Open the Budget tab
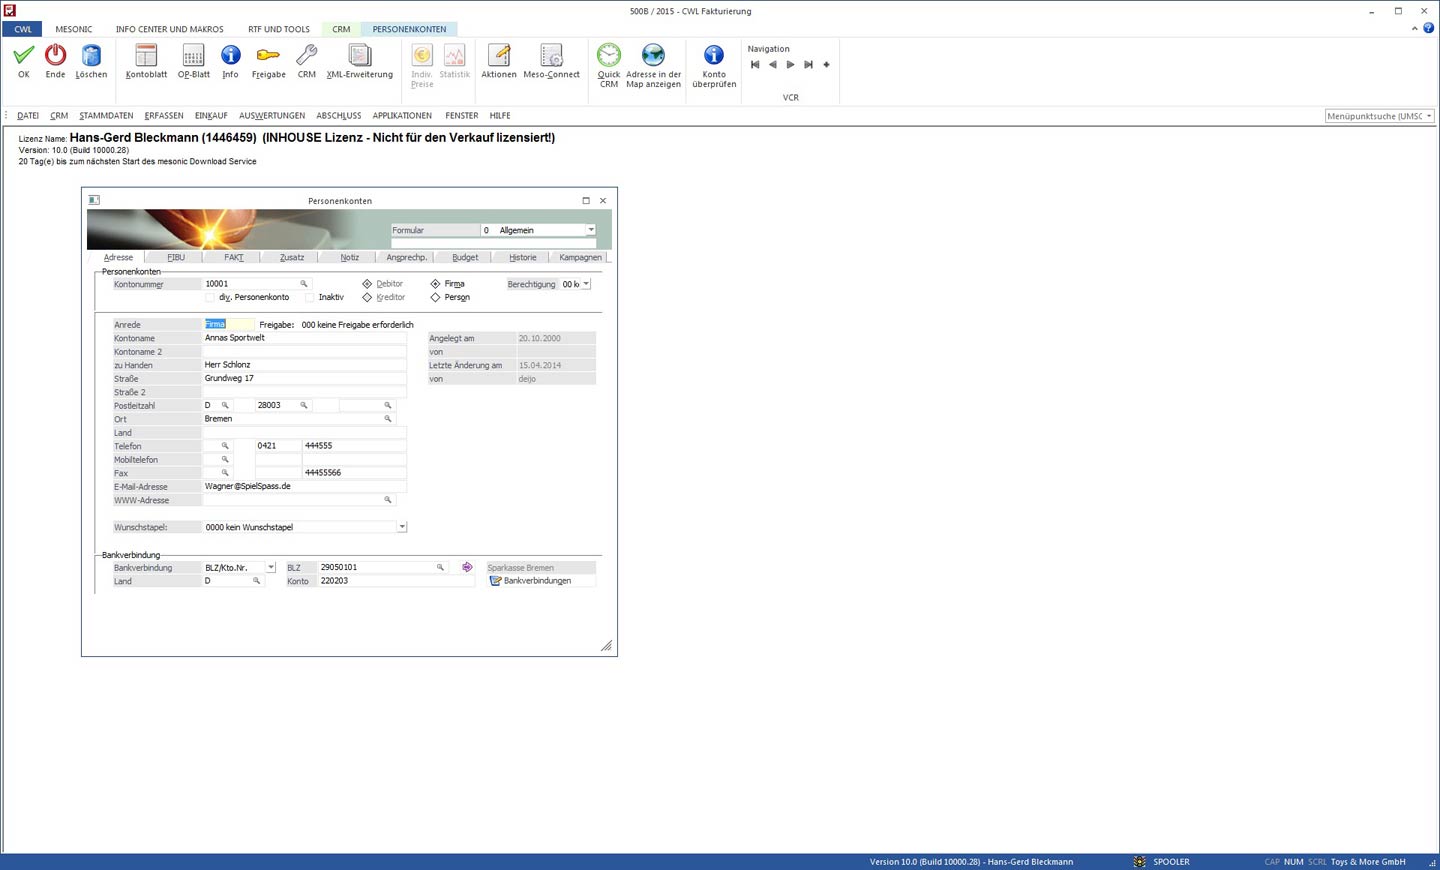Image resolution: width=1440 pixels, height=870 pixels. (x=465, y=257)
